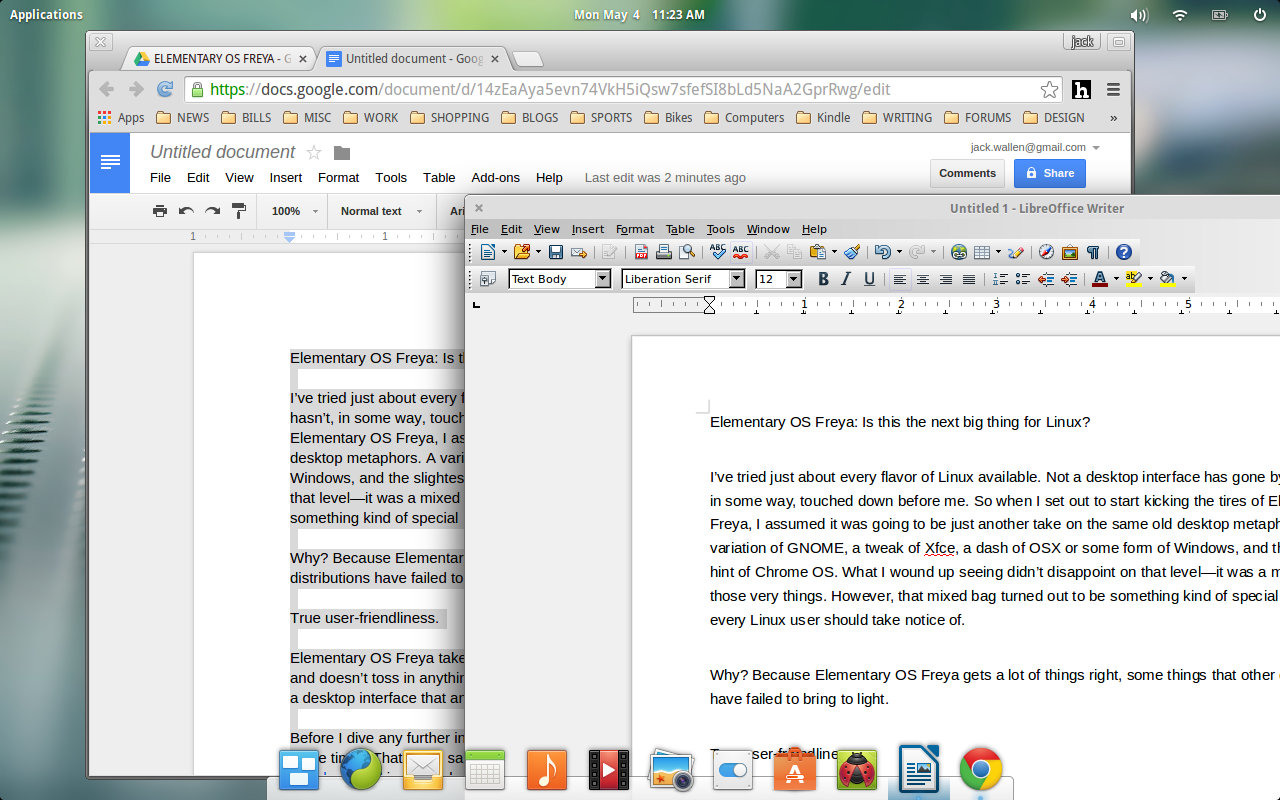This screenshot has width=1280, height=800.
Task: Switch to the ELEMENTARY OS FREYA Chrome tab
Action: tap(220, 59)
